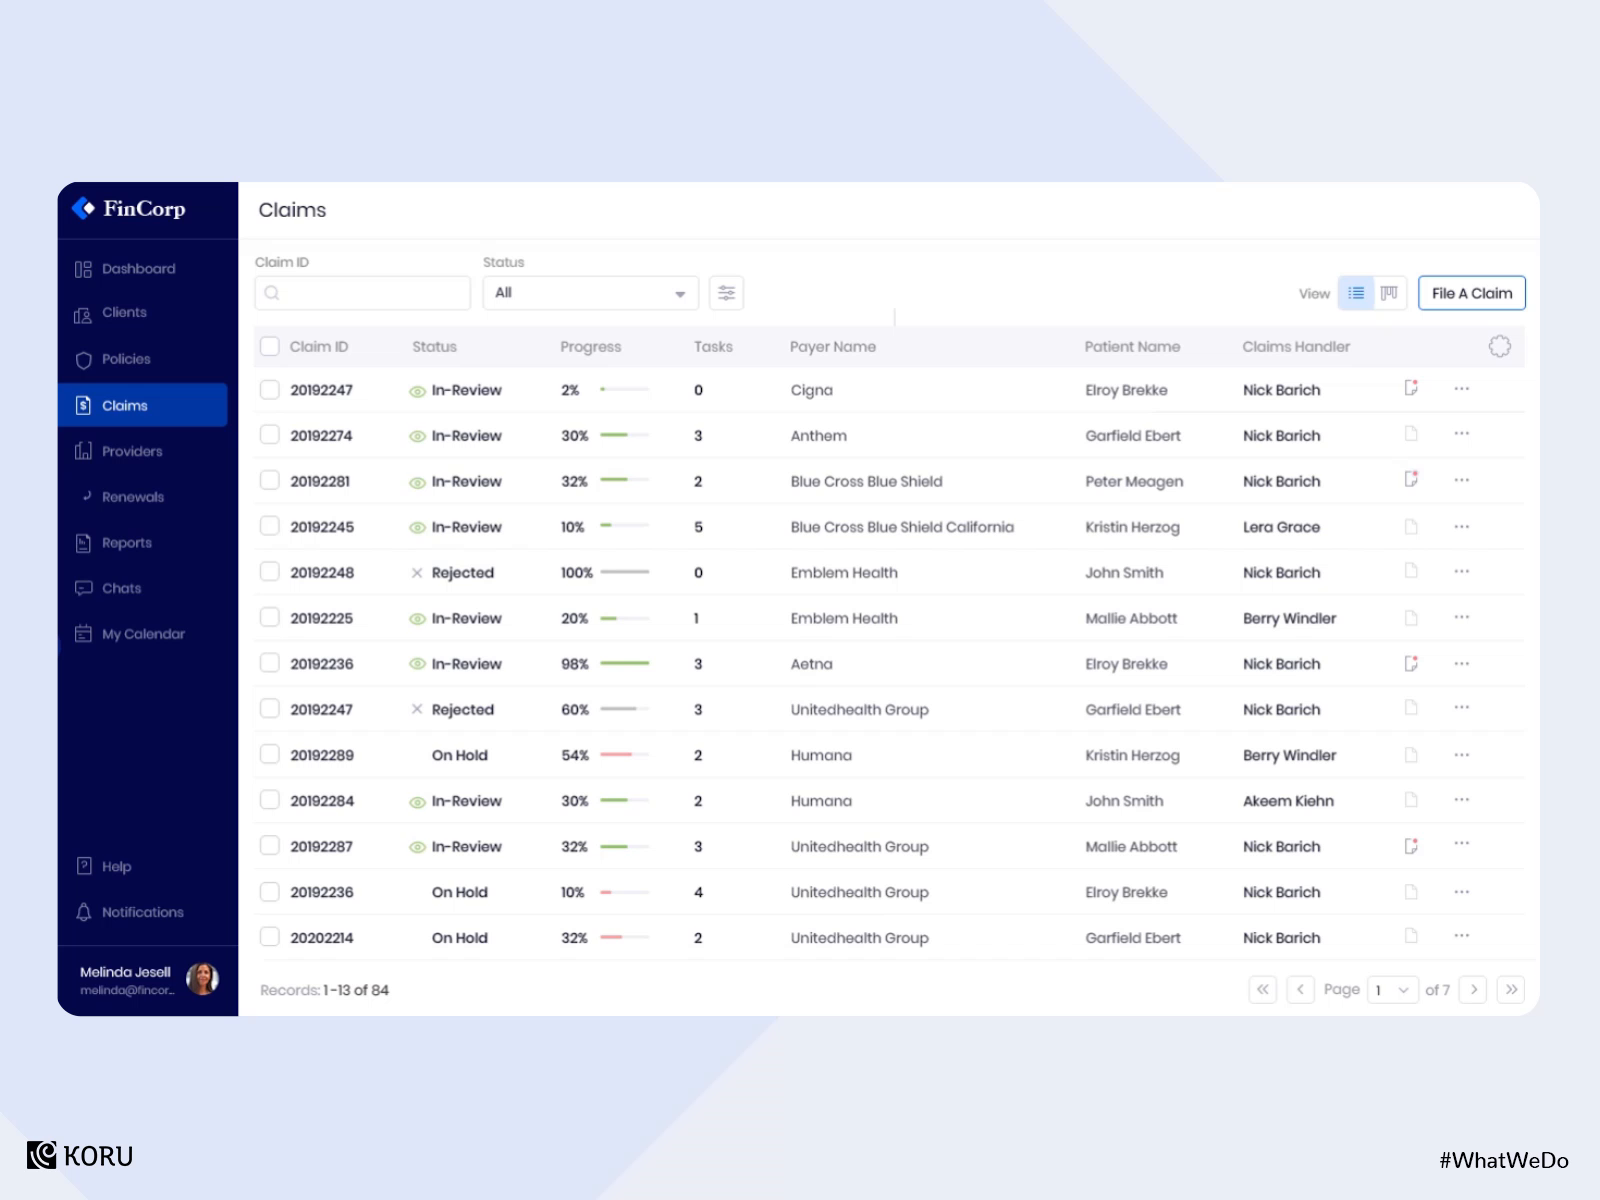1600x1200 pixels.
Task: Open My Calendar in the sidebar
Action: (143, 634)
